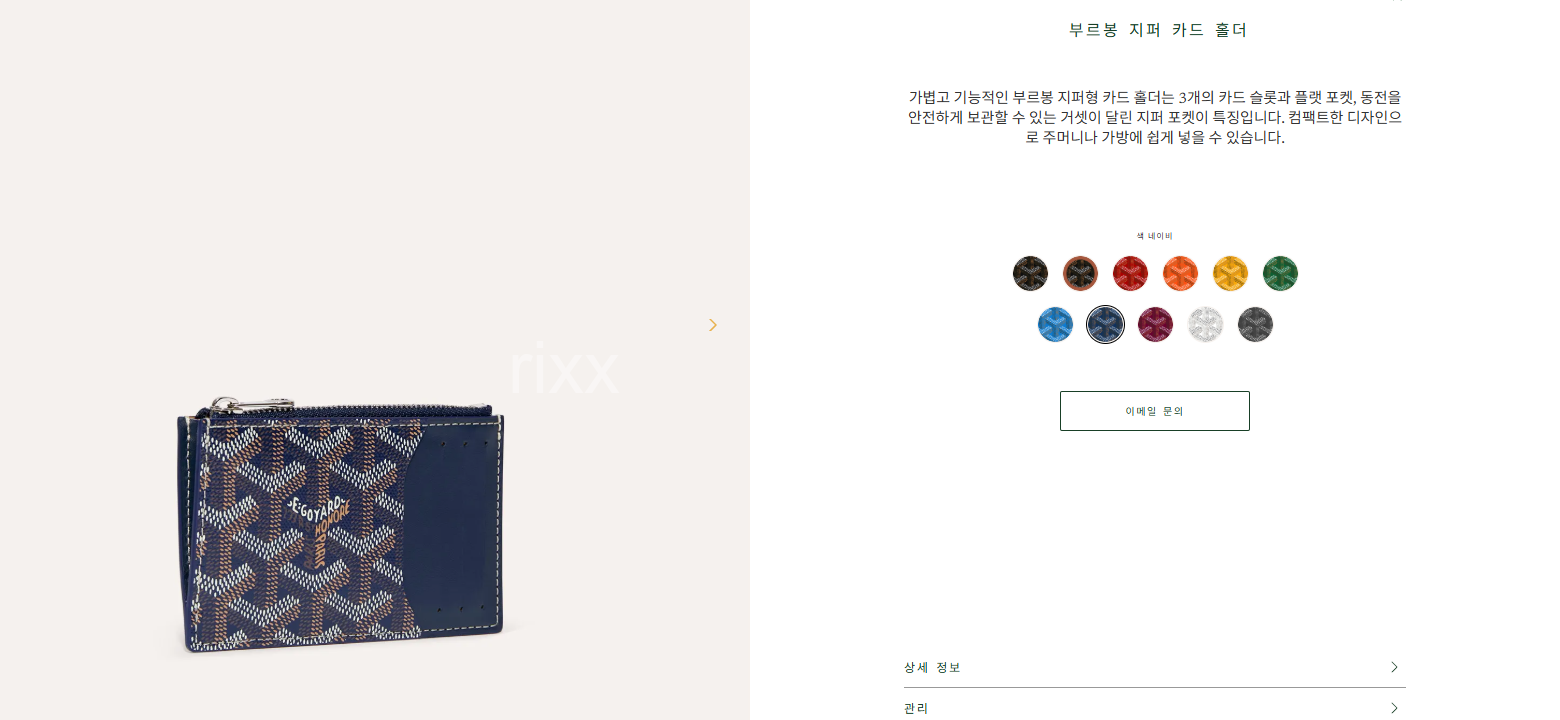Click the 부르봉 지퍼 카드 홀더 title

pos(1158,30)
